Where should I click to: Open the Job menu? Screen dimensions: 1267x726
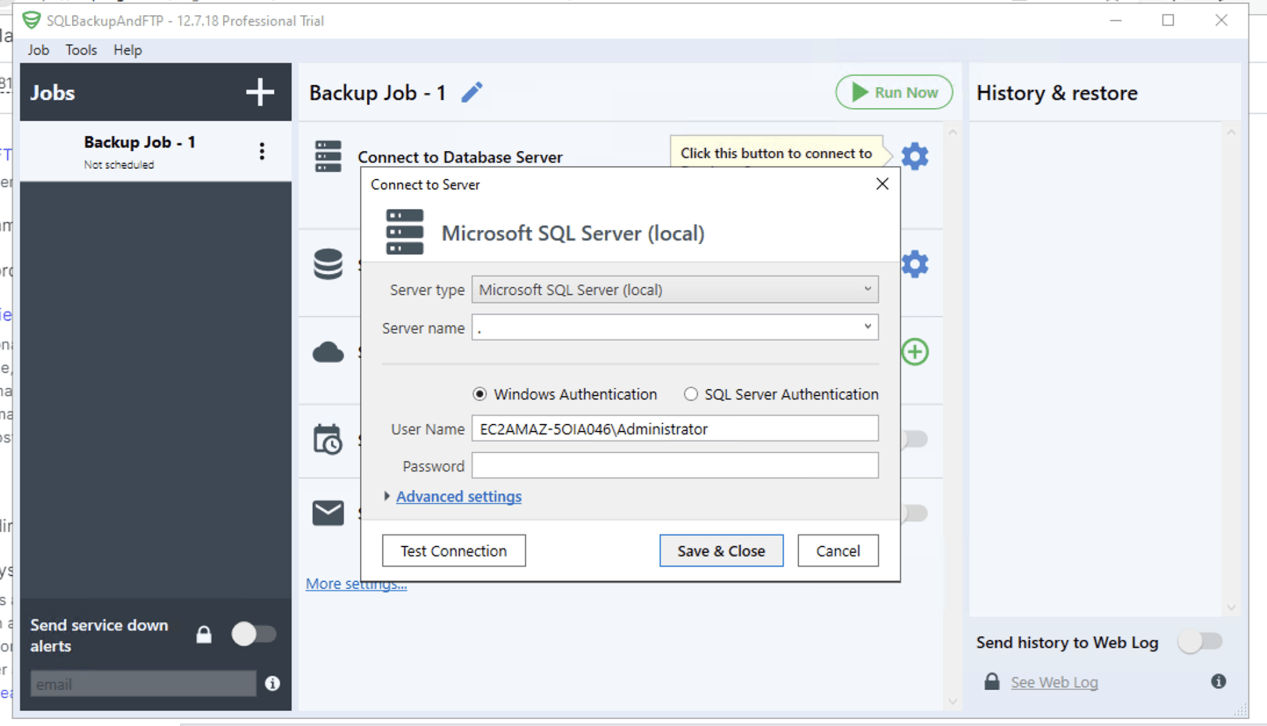click(x=37, y=49)
